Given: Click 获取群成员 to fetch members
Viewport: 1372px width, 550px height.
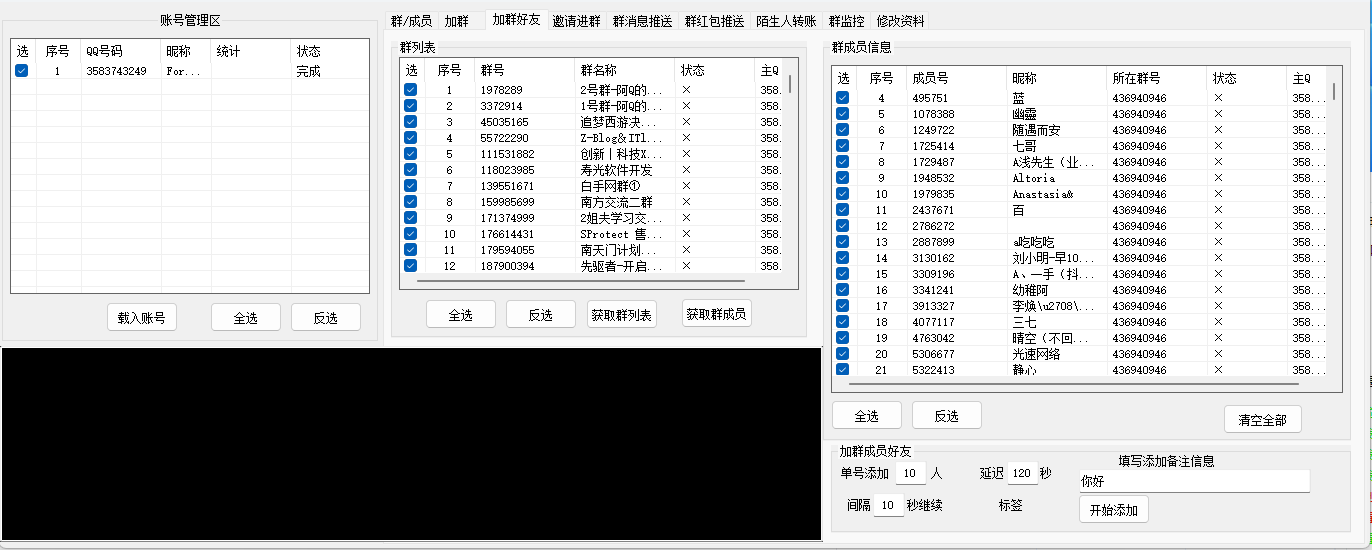Looking at the screenshot, I should (x=716, y=314).
